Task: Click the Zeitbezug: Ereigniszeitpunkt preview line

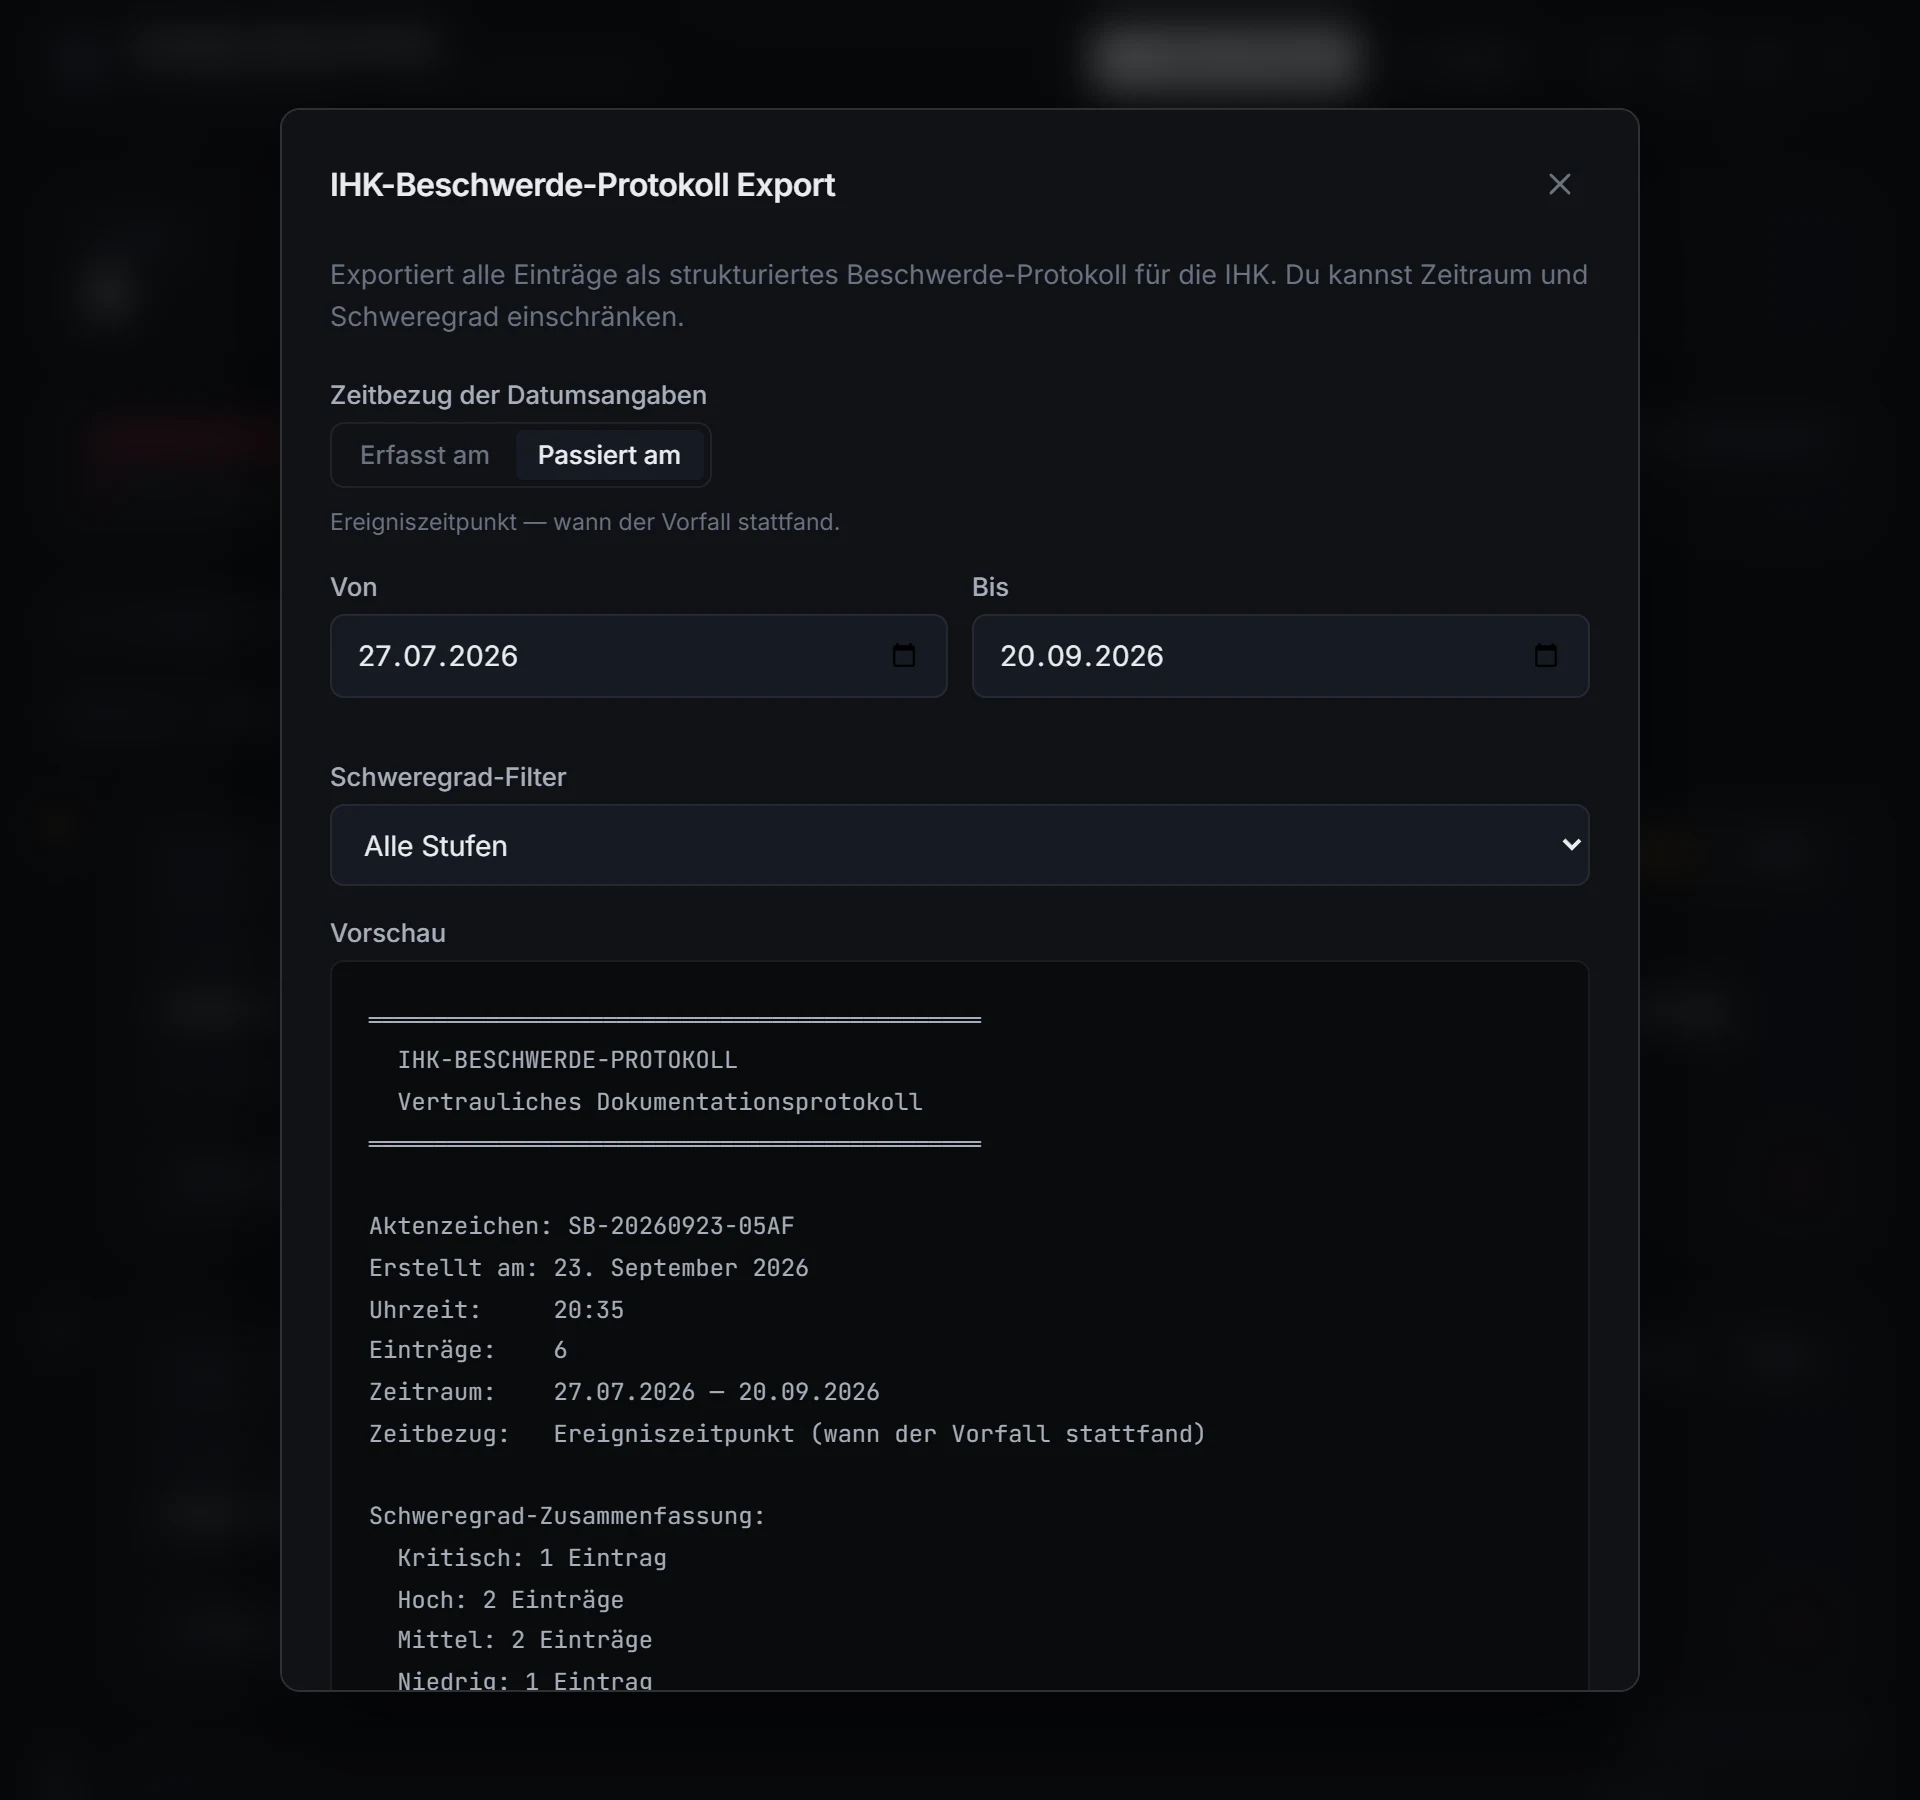Action: point(787,1435)
